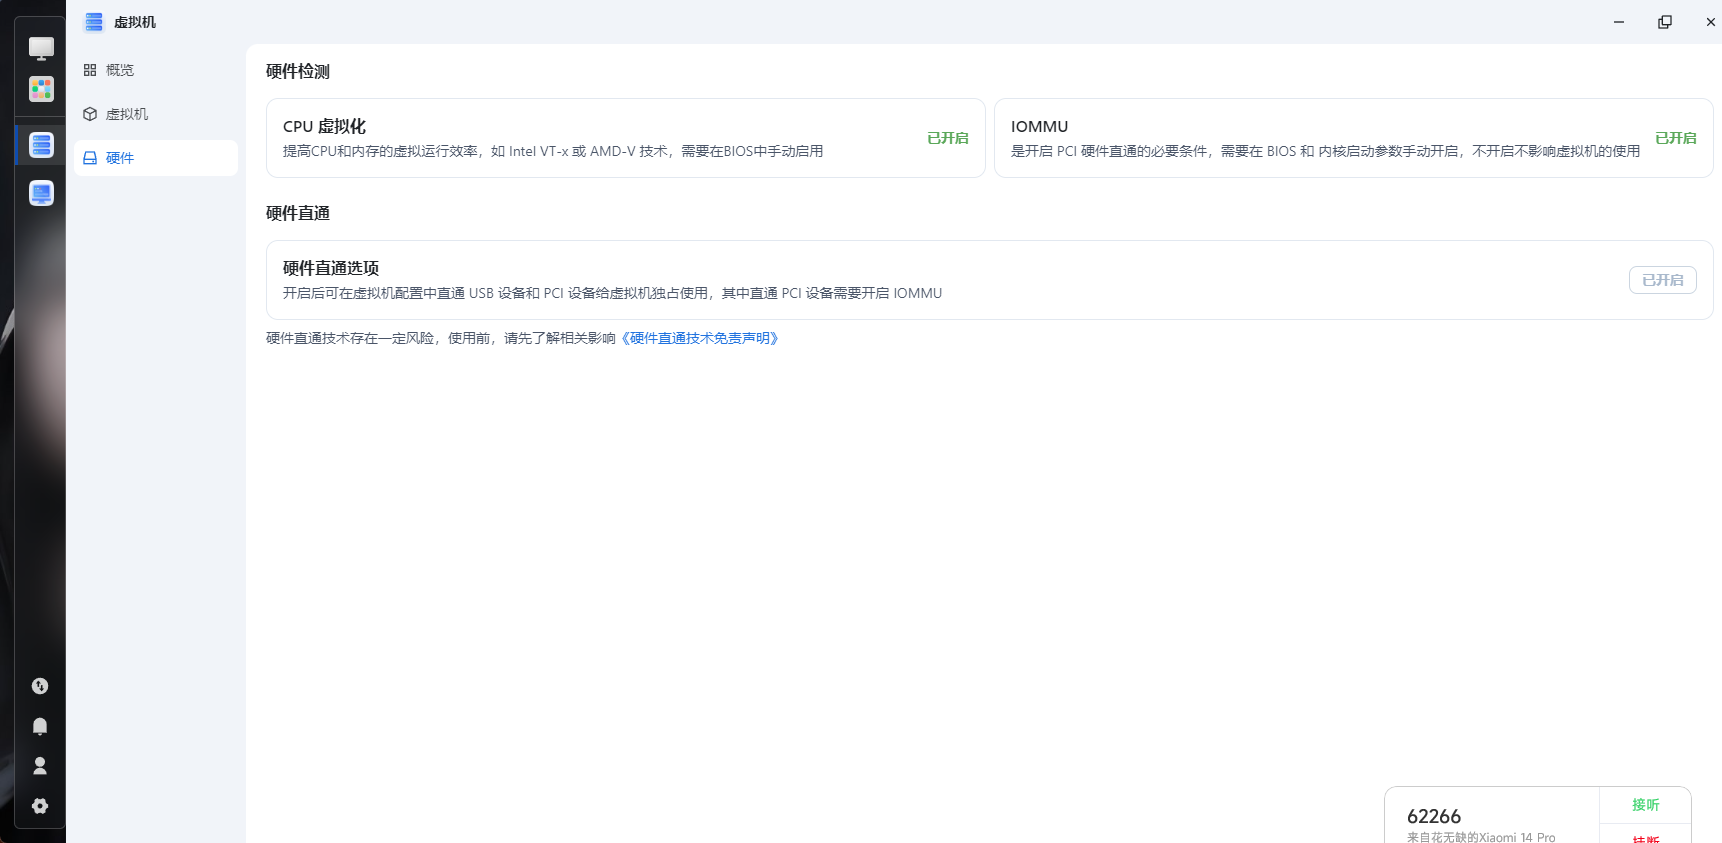Image resolution: width=1722 pixels, height=843 pixels.
Task: Open the system settings gear icon
Action: pyautogui.click(x=40, y=806)
